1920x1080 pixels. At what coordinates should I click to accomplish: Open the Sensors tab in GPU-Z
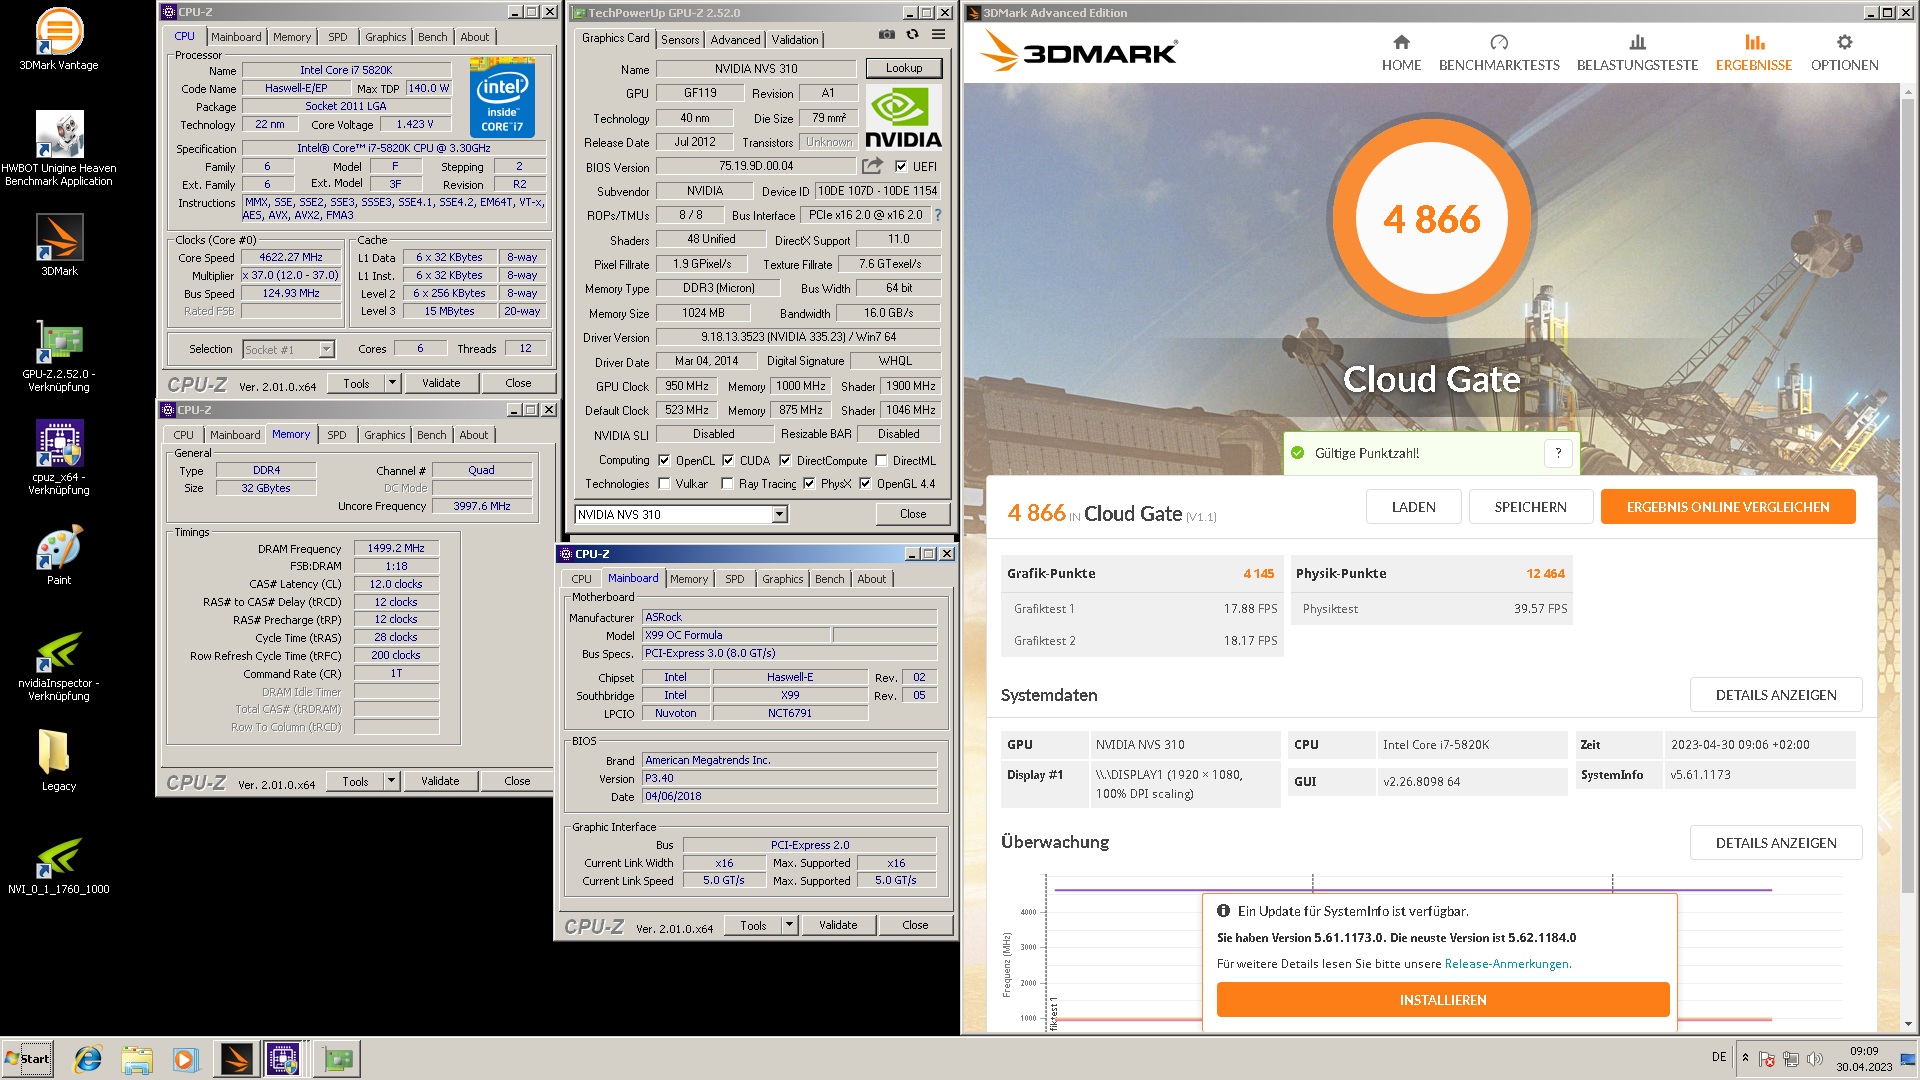coord(680,40)
